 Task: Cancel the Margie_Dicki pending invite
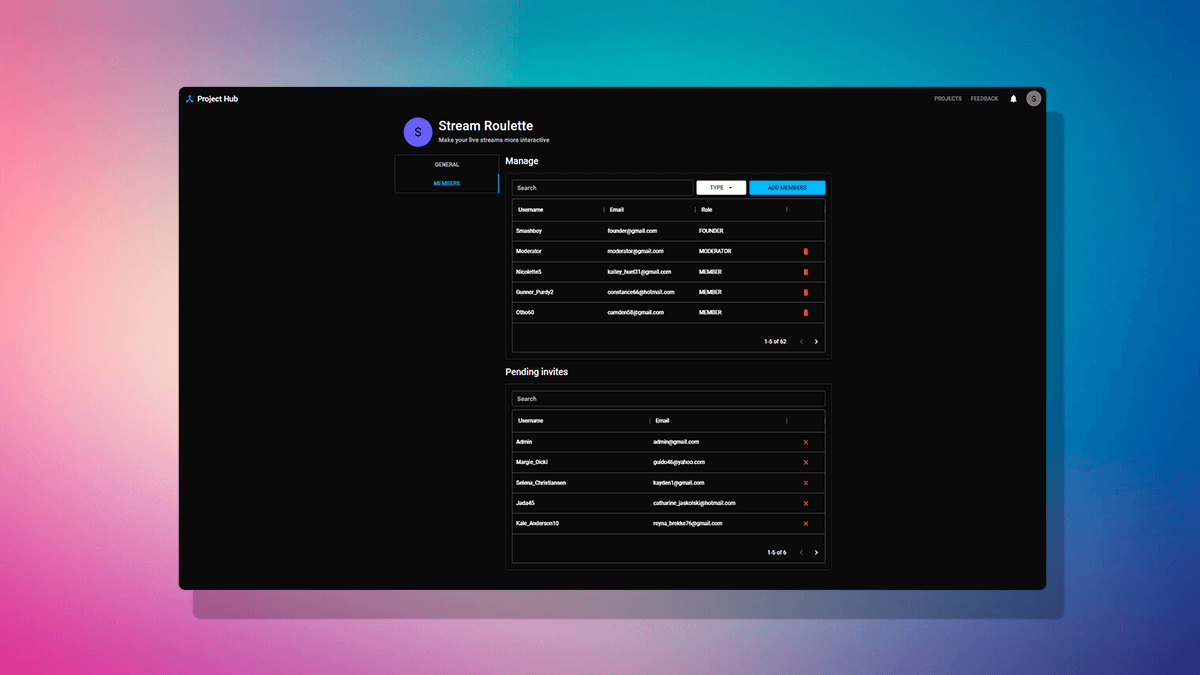point(805,462)
